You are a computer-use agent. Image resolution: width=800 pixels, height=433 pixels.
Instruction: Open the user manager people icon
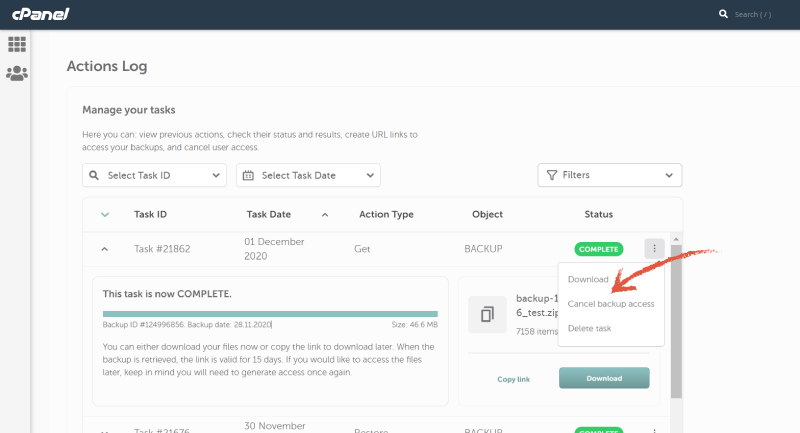pyautogui.click(x=17, y=73)
